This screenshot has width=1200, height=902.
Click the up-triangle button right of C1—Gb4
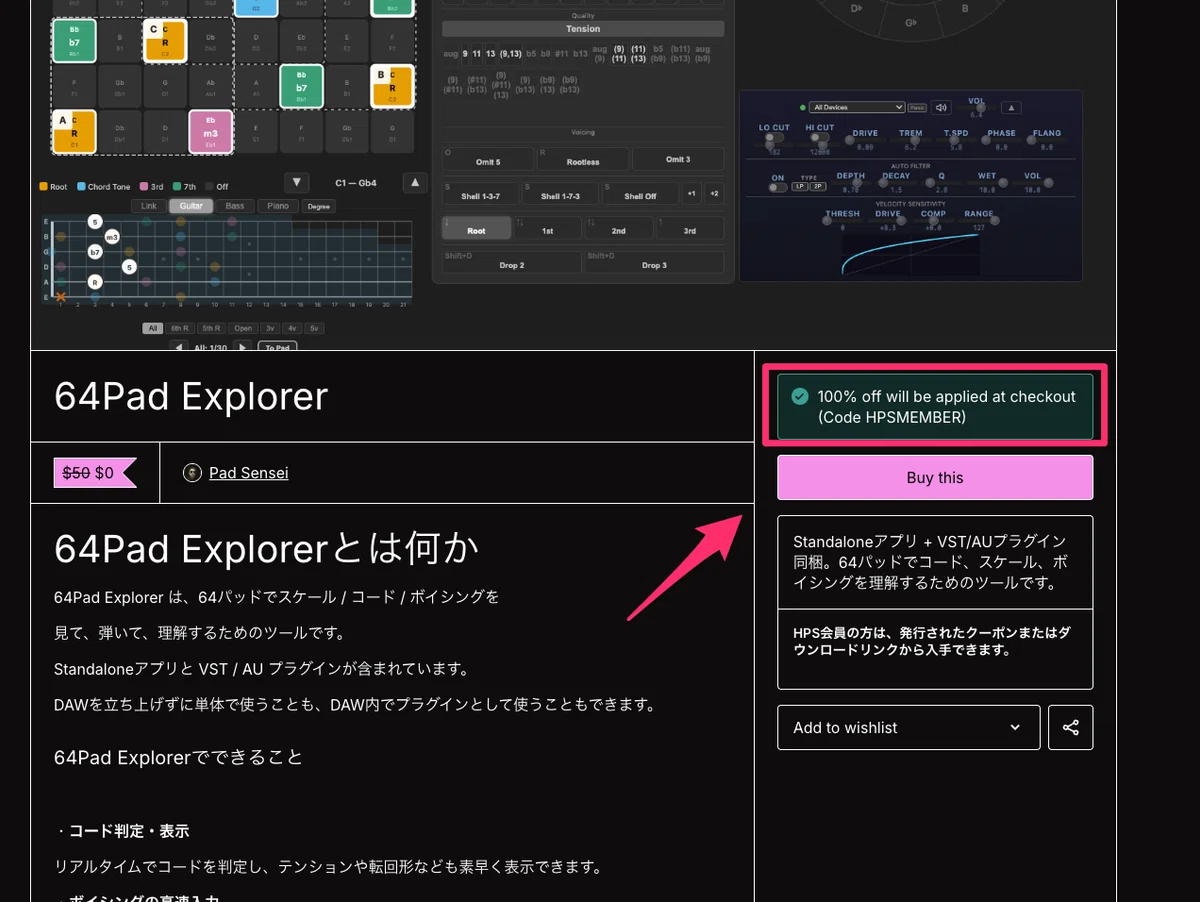(415, 182)
